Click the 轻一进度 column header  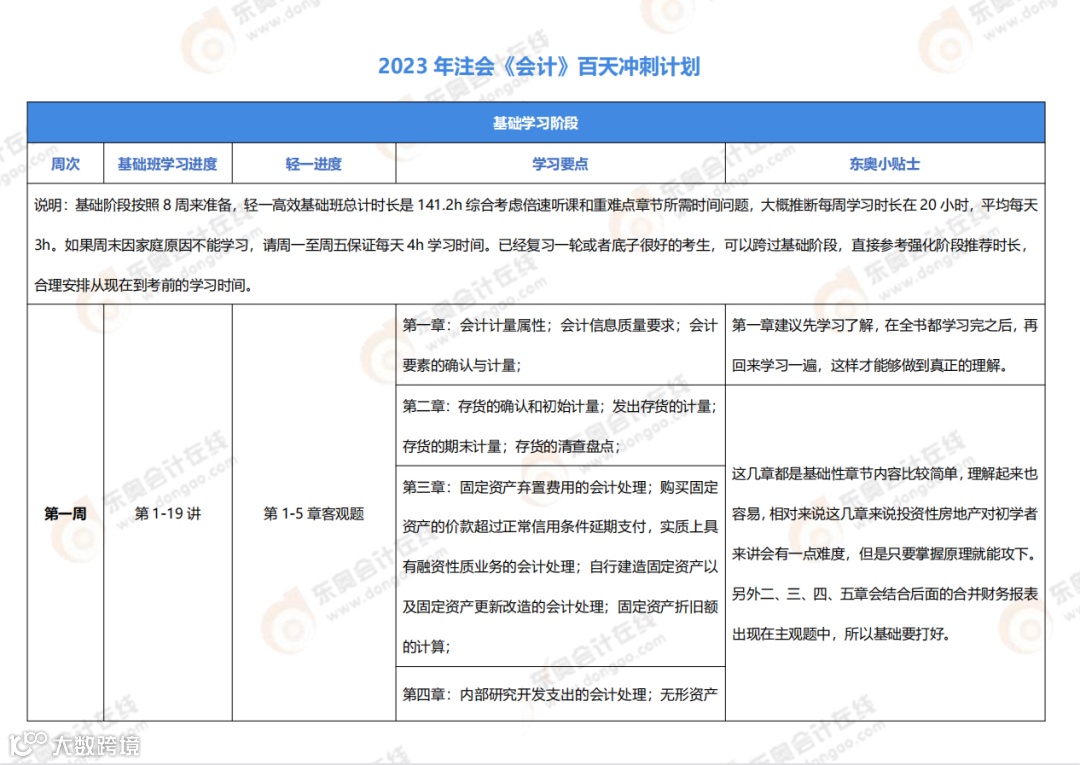(314, 164)
